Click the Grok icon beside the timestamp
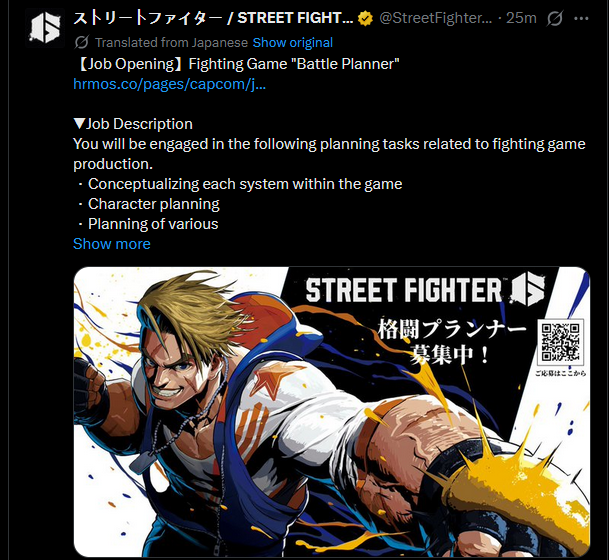Viewport: 609px width, 560px height. click(x=554, y=18)
